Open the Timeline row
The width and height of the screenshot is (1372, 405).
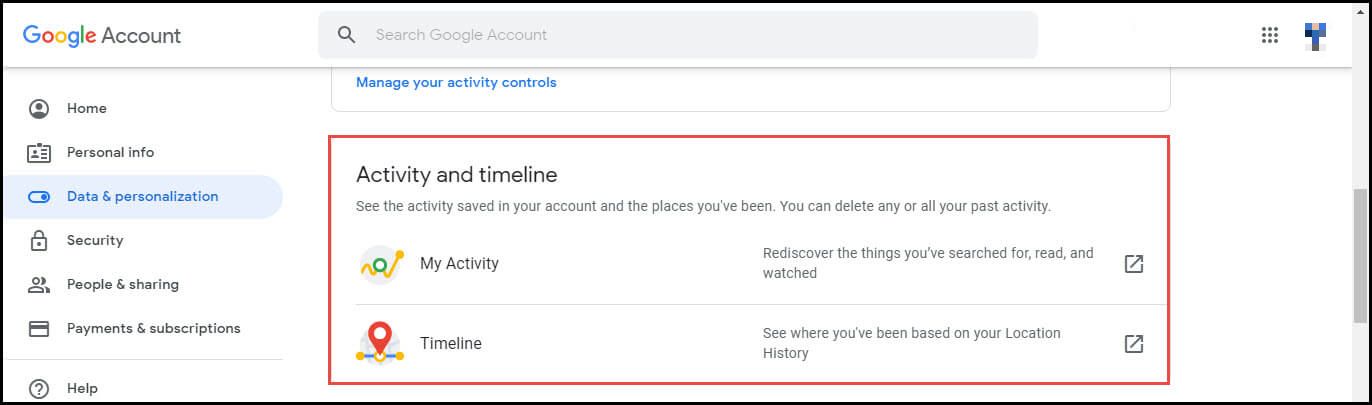(x=761, y=343)
